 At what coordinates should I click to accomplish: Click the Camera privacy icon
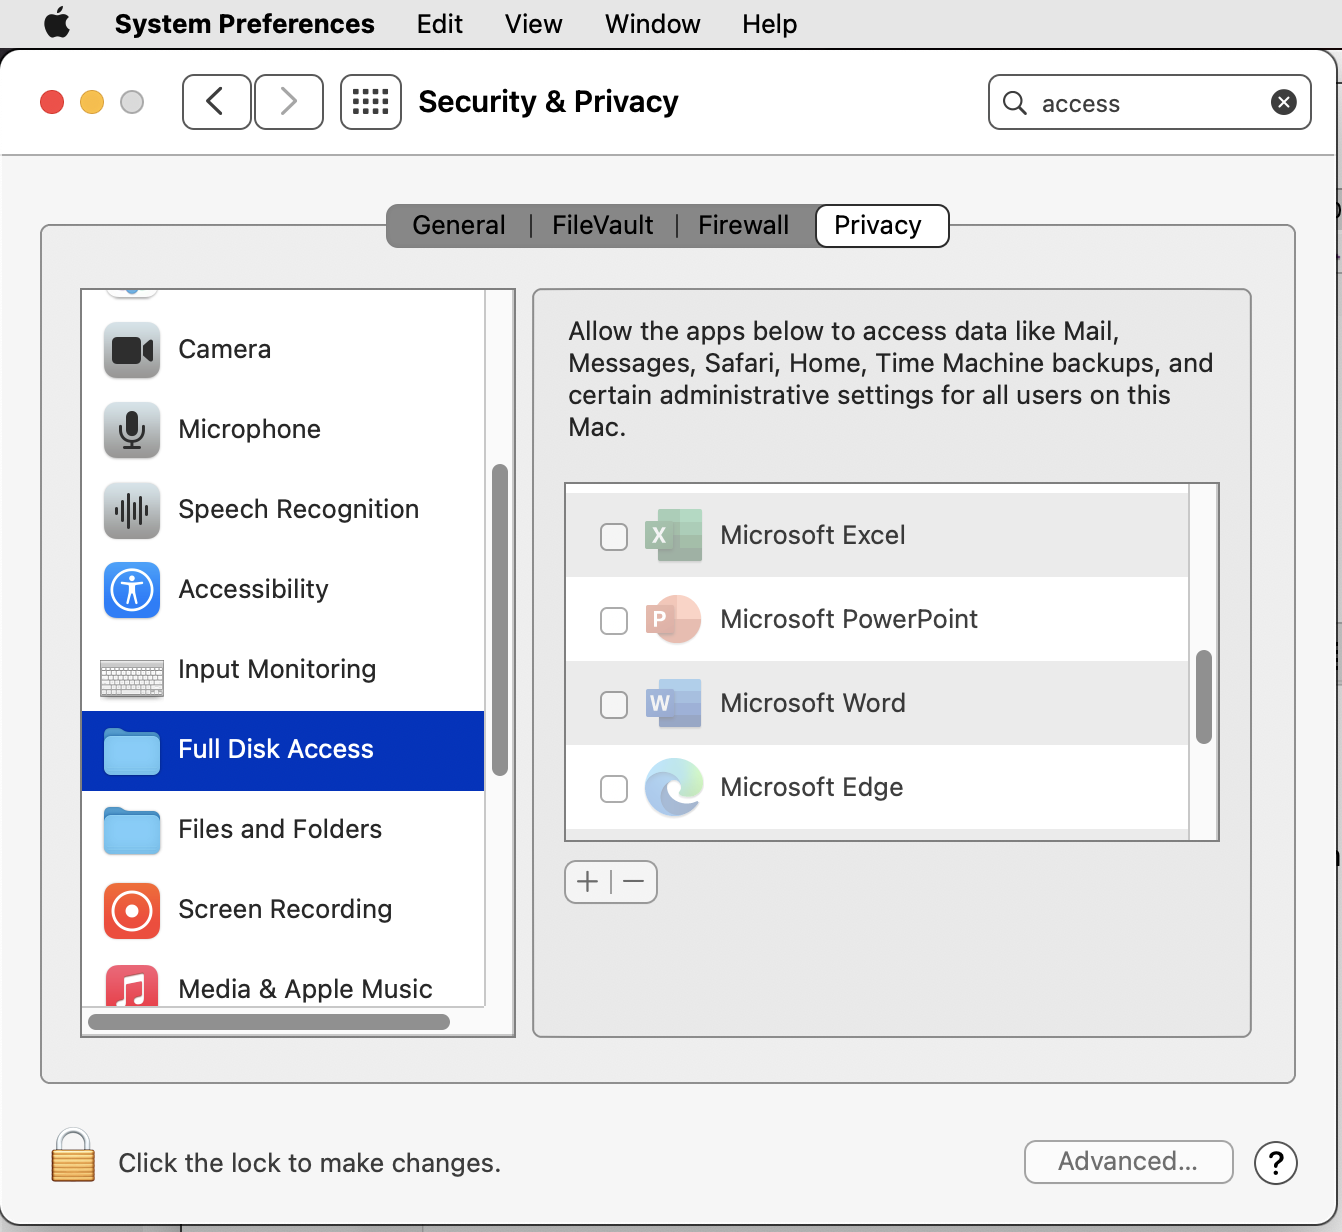point(132,350)
